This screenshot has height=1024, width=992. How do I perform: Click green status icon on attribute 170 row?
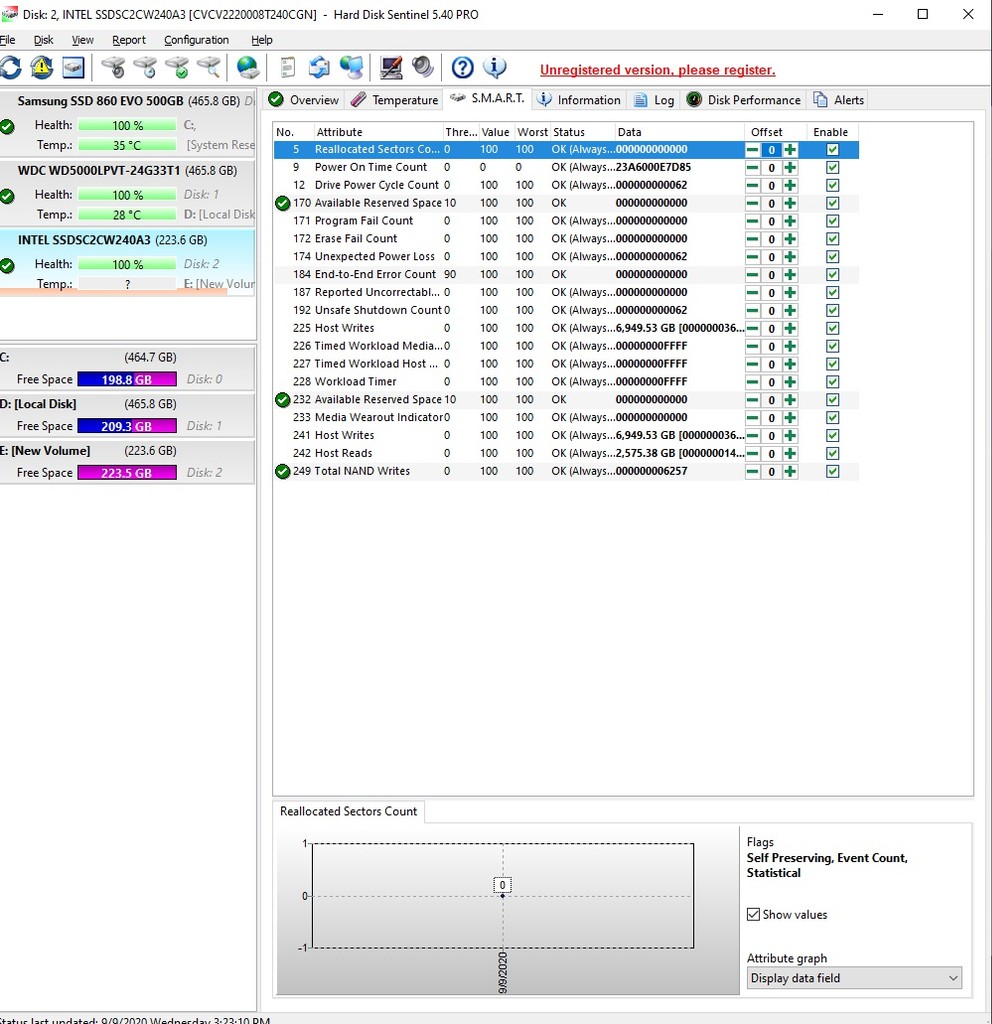(x=283, y=203)
